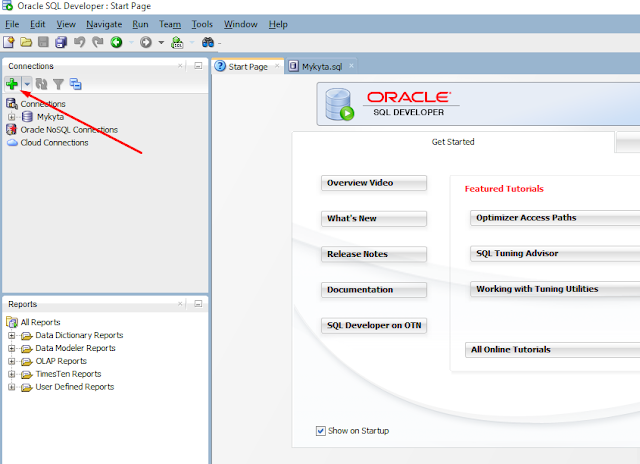Click the Save All toolbar icon
The height and width of the screenshot is (464, 640).
(x=61, y=42)
